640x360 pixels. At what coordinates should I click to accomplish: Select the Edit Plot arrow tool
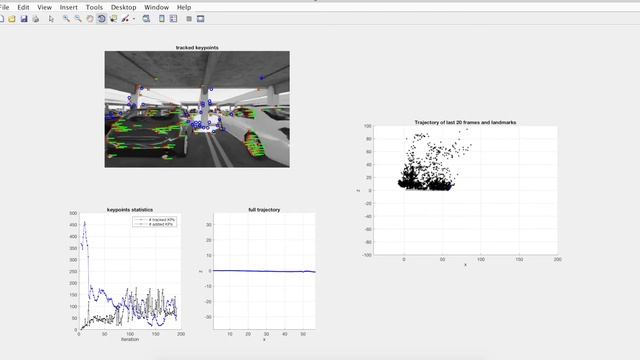pyautogui.click(x=51, y=19)
